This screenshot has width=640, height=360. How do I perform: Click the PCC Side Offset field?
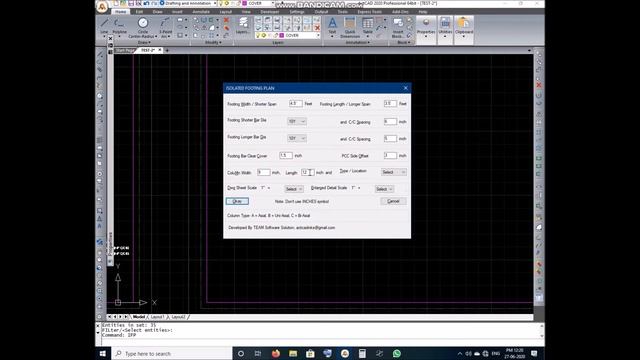(x=390, y=156)
